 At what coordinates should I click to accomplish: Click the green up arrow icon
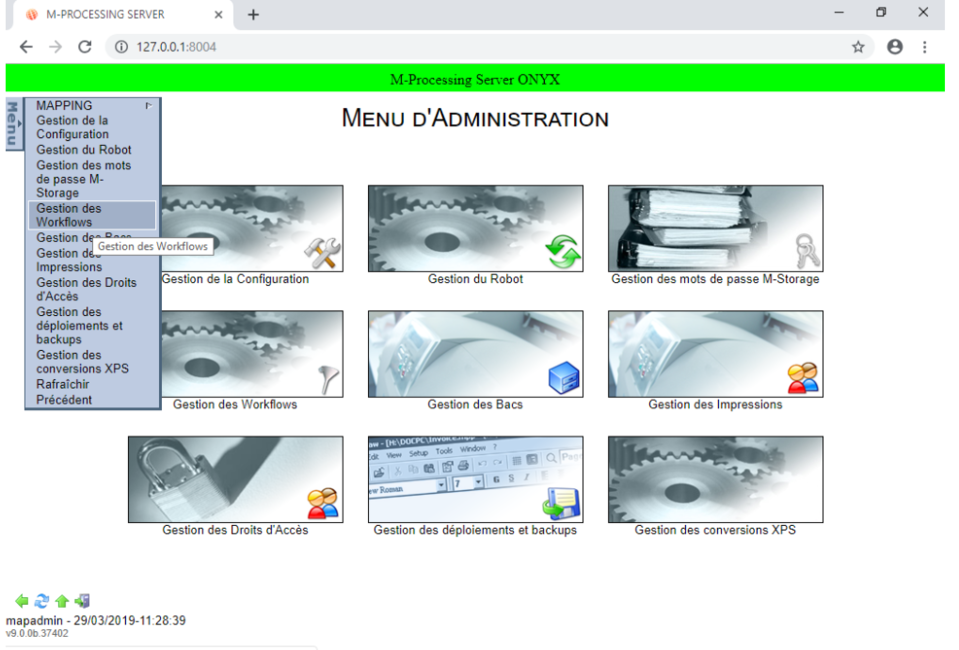(61, 601)
